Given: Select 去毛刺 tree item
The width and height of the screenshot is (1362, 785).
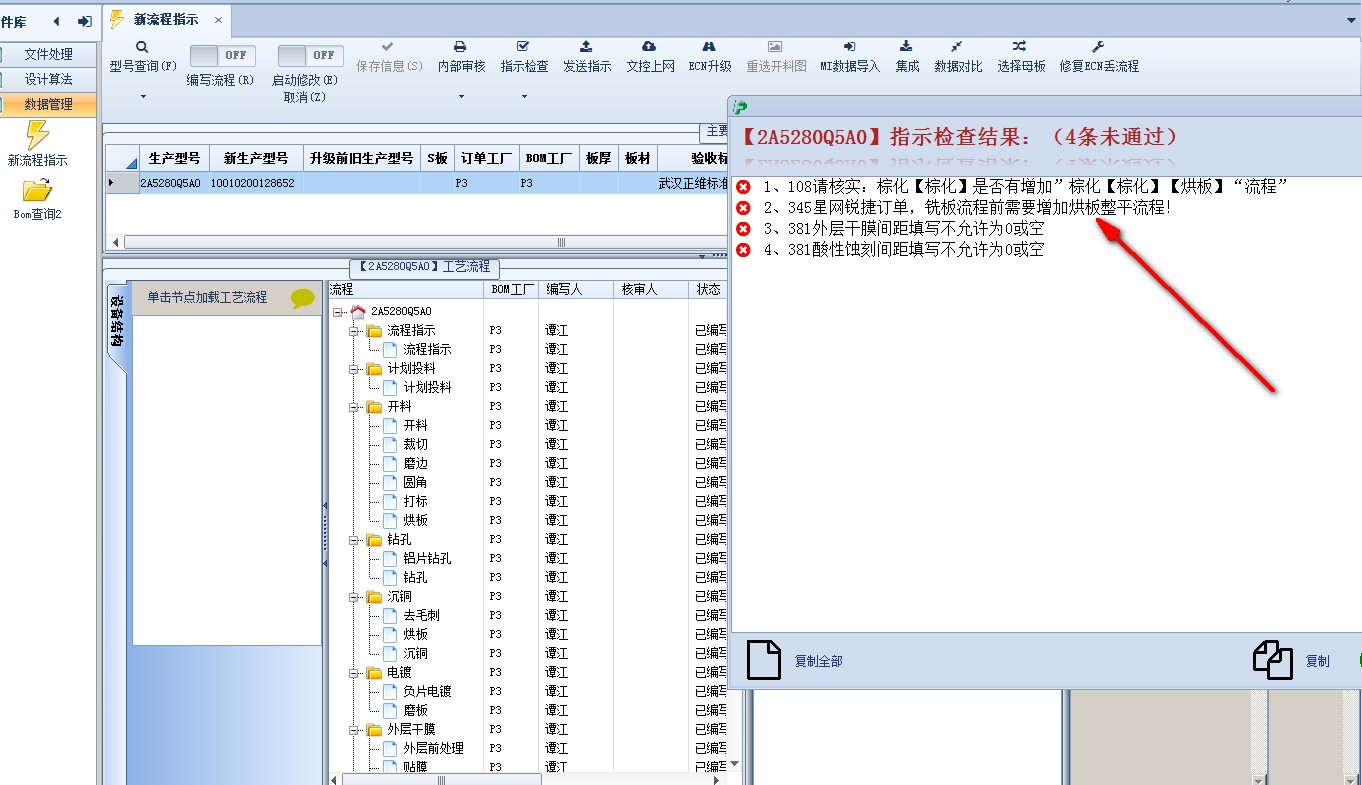Looking at the screenshot, I should pyautogui.click(x=422, y=616).
